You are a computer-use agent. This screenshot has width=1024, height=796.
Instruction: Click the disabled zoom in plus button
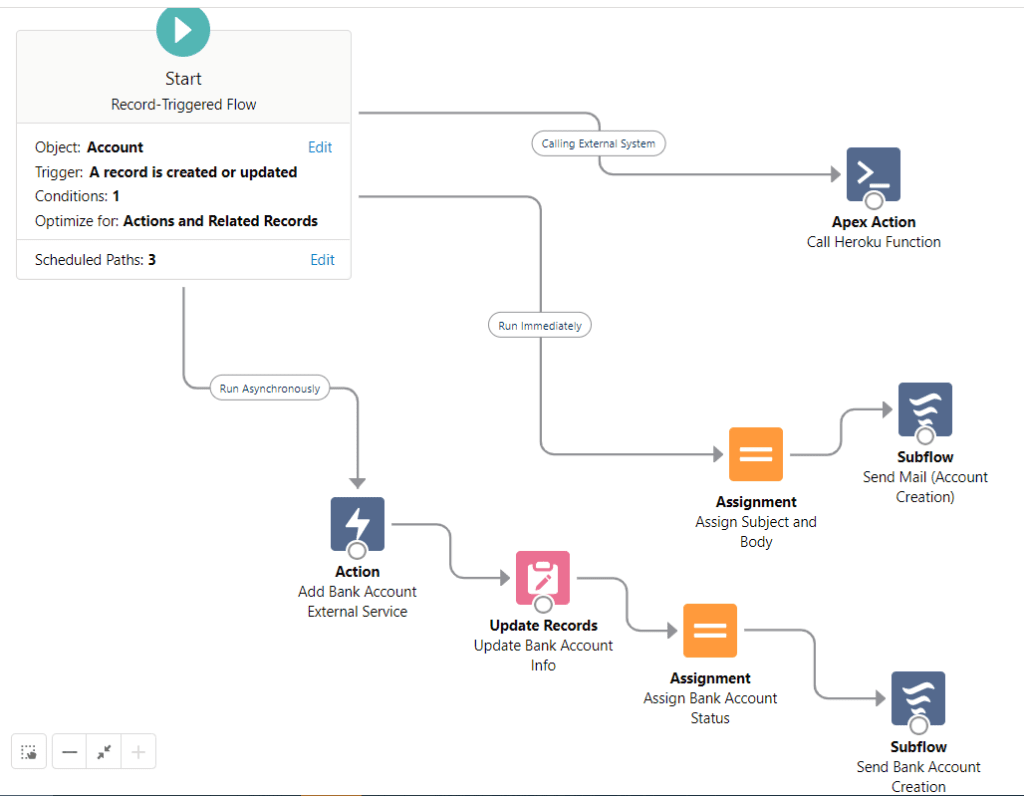click(x=139, y=751)
